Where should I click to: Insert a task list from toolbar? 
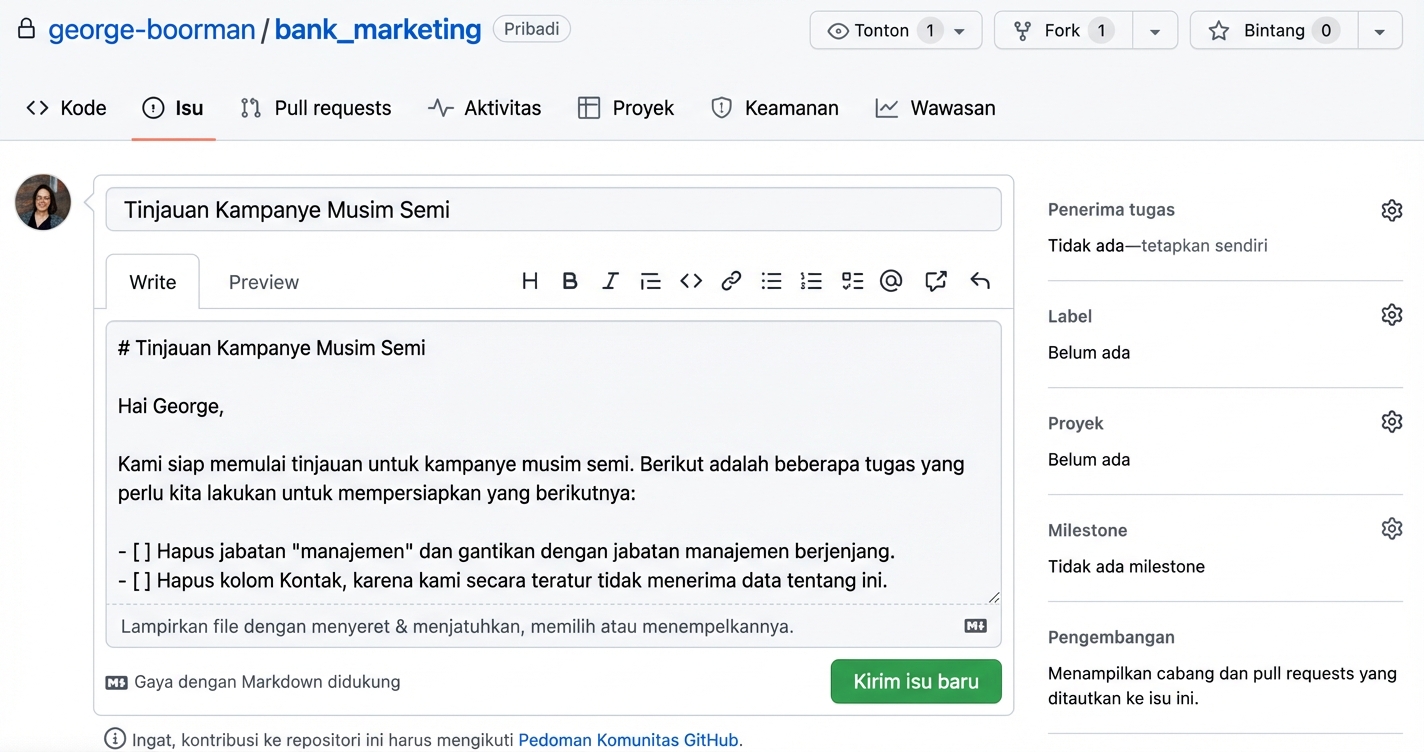852,281
